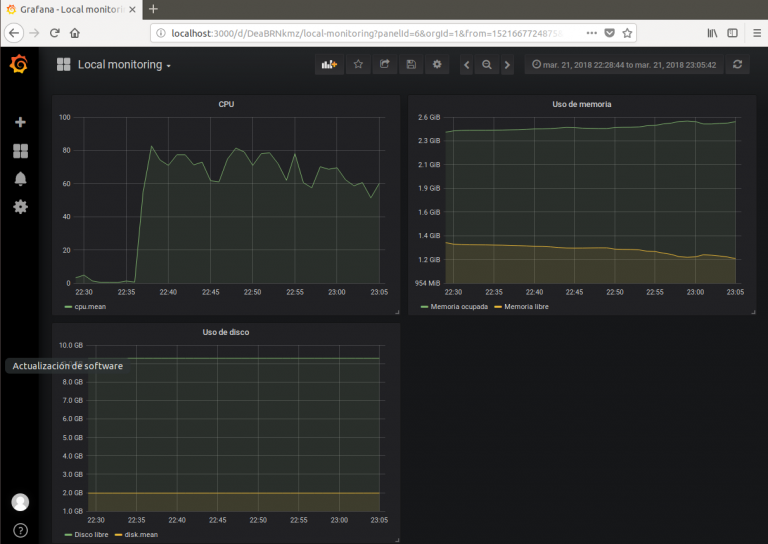Open Alerting bell icon in sidebar
Screen dimensions: 768x544
[x=20, y=179]
